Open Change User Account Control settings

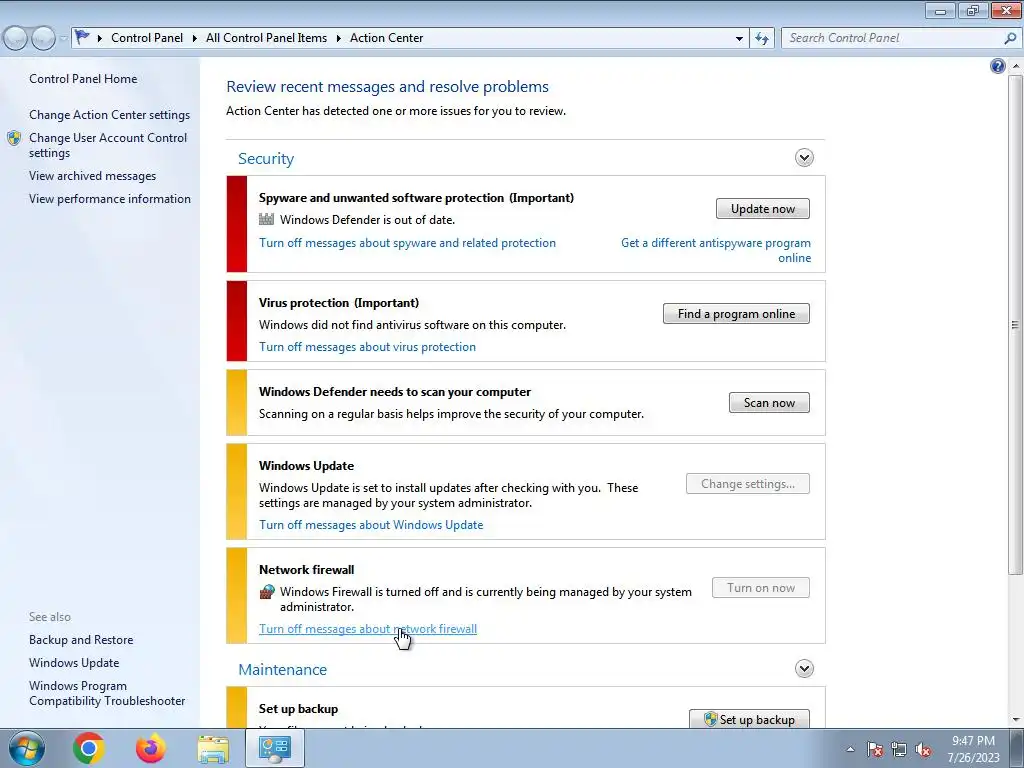(x=108, y=145)
